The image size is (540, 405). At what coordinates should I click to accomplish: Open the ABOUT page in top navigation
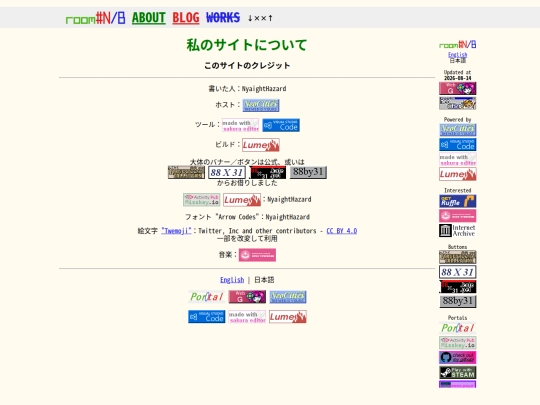pyautogui.click(x=149, y=18)
